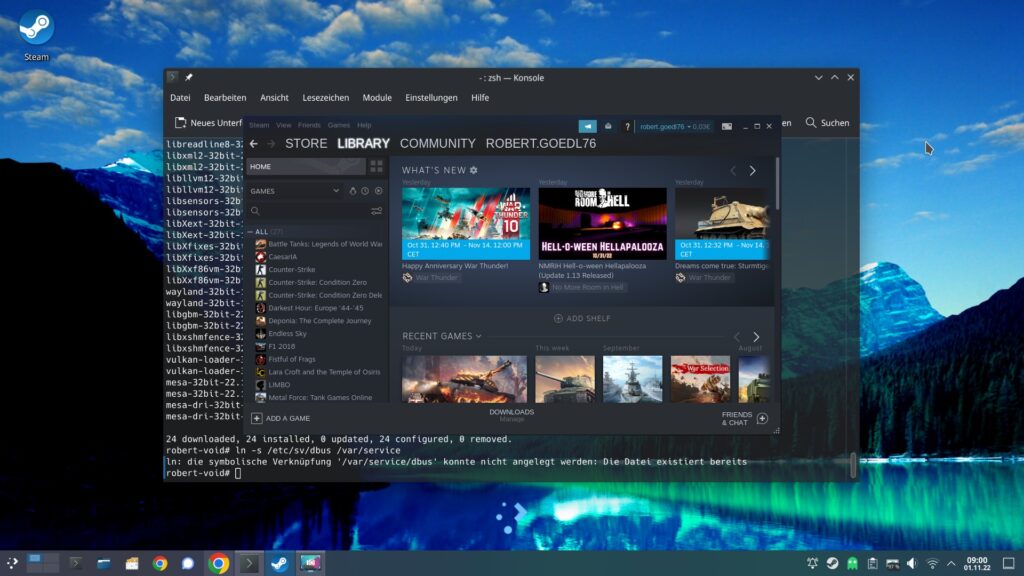Switch to the STORE tab in Steam
The width and height of the screenshot is (1024, 576).
point(306,144)
